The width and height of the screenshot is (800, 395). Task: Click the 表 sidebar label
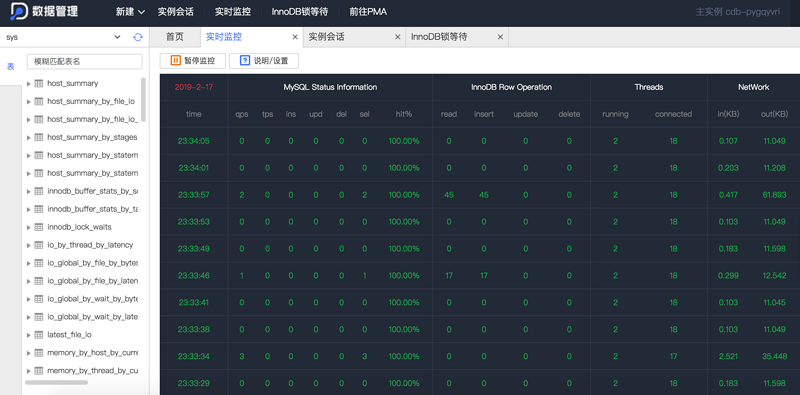10,67
